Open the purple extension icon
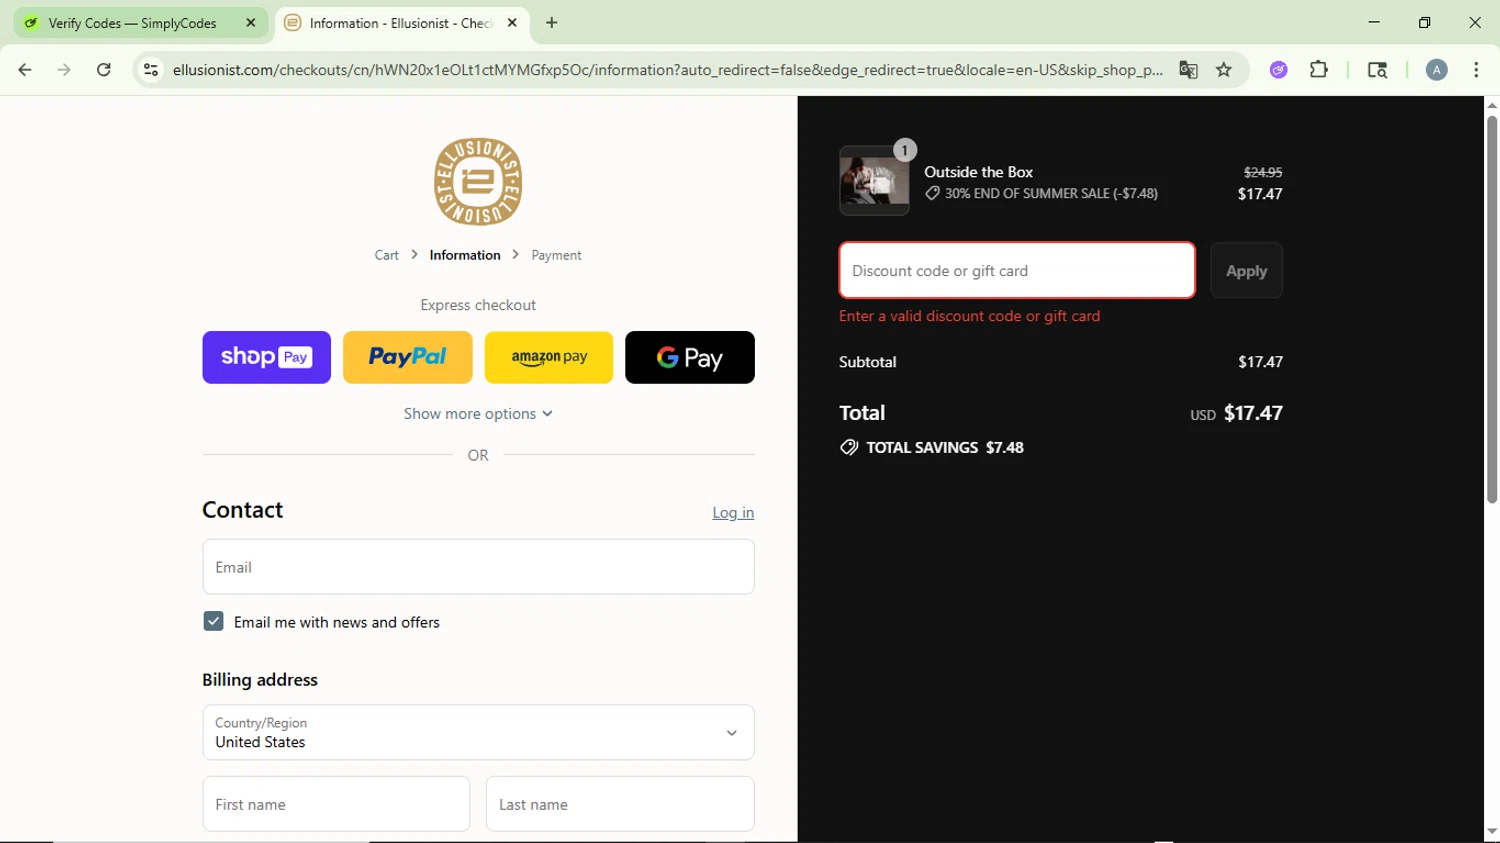The image size is (1500, 843). point(1279,70)
